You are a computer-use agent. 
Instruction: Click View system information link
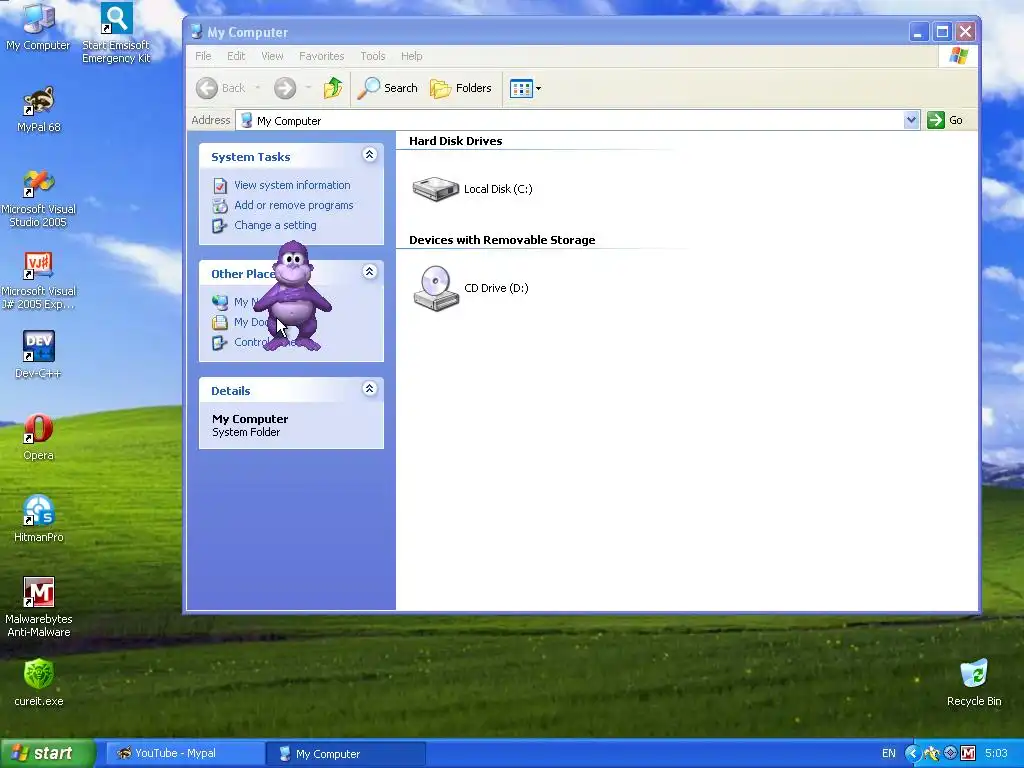(292, 185)
